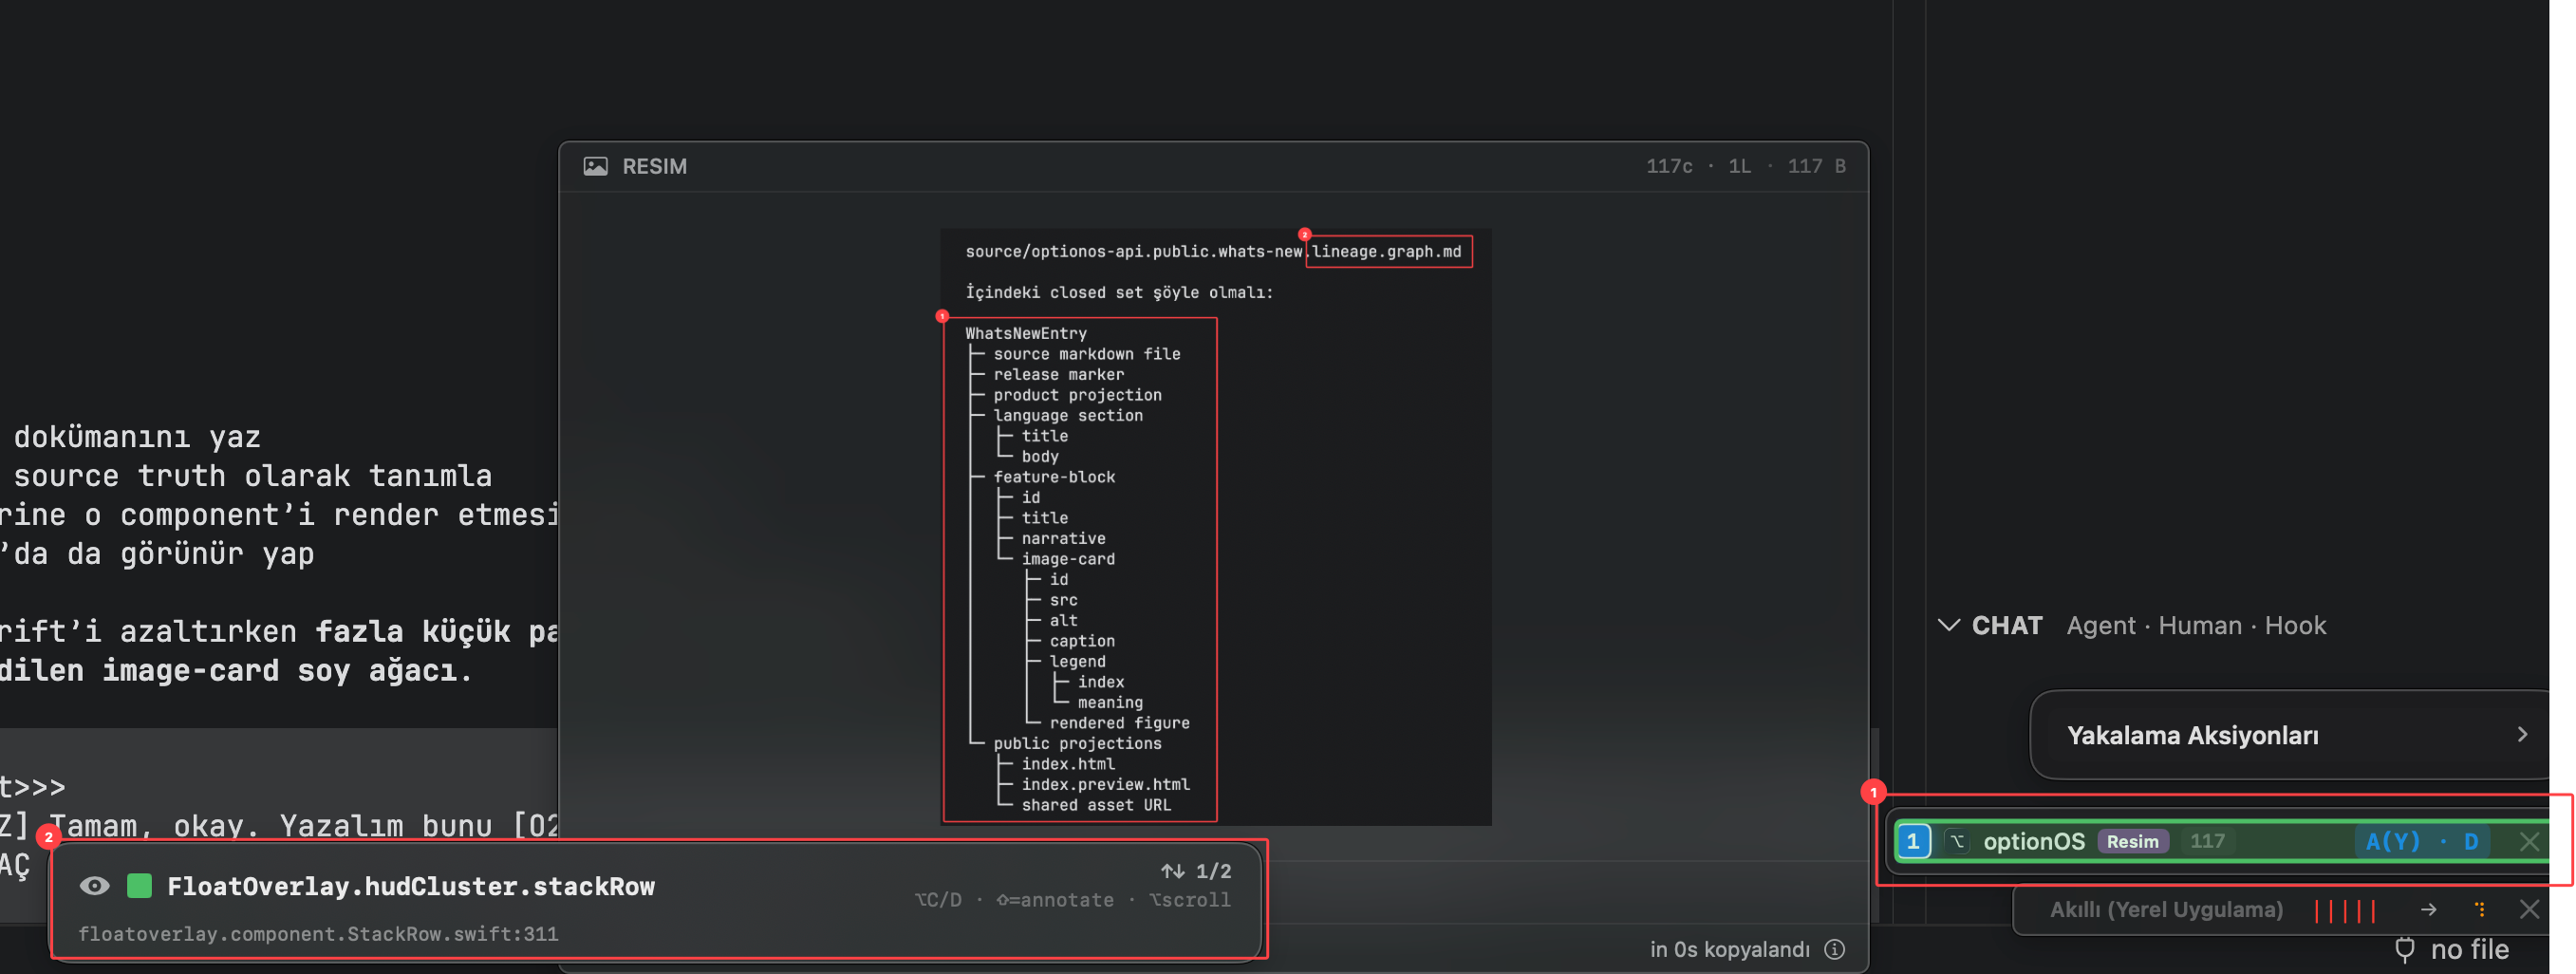Click the image-card line in the tree image
Image resolution: width=2576 pixels, height=974 pixels.
[1068, 559]
